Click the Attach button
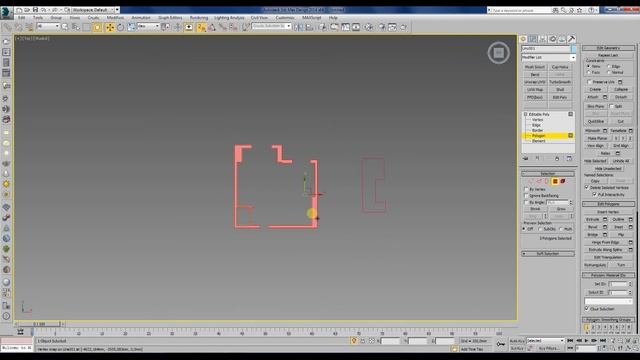This screenshot has height=360, width=640. pos(593,97)
